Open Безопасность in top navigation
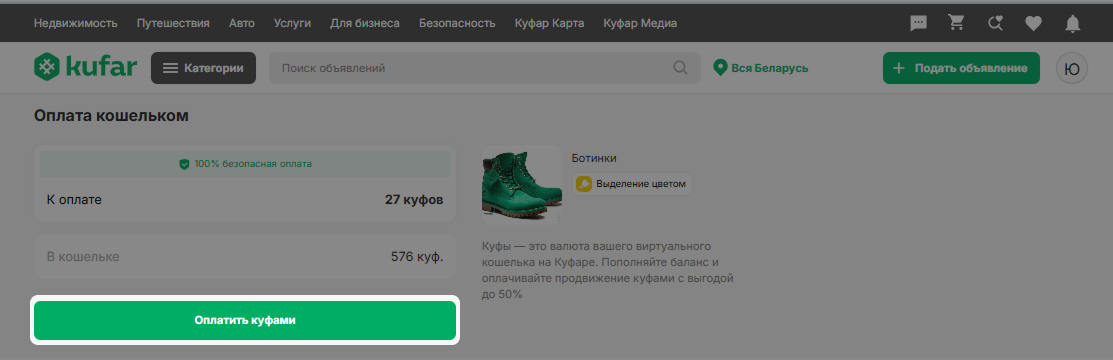This screenshot has width=1113, height=360. click(x=457, y=23)
